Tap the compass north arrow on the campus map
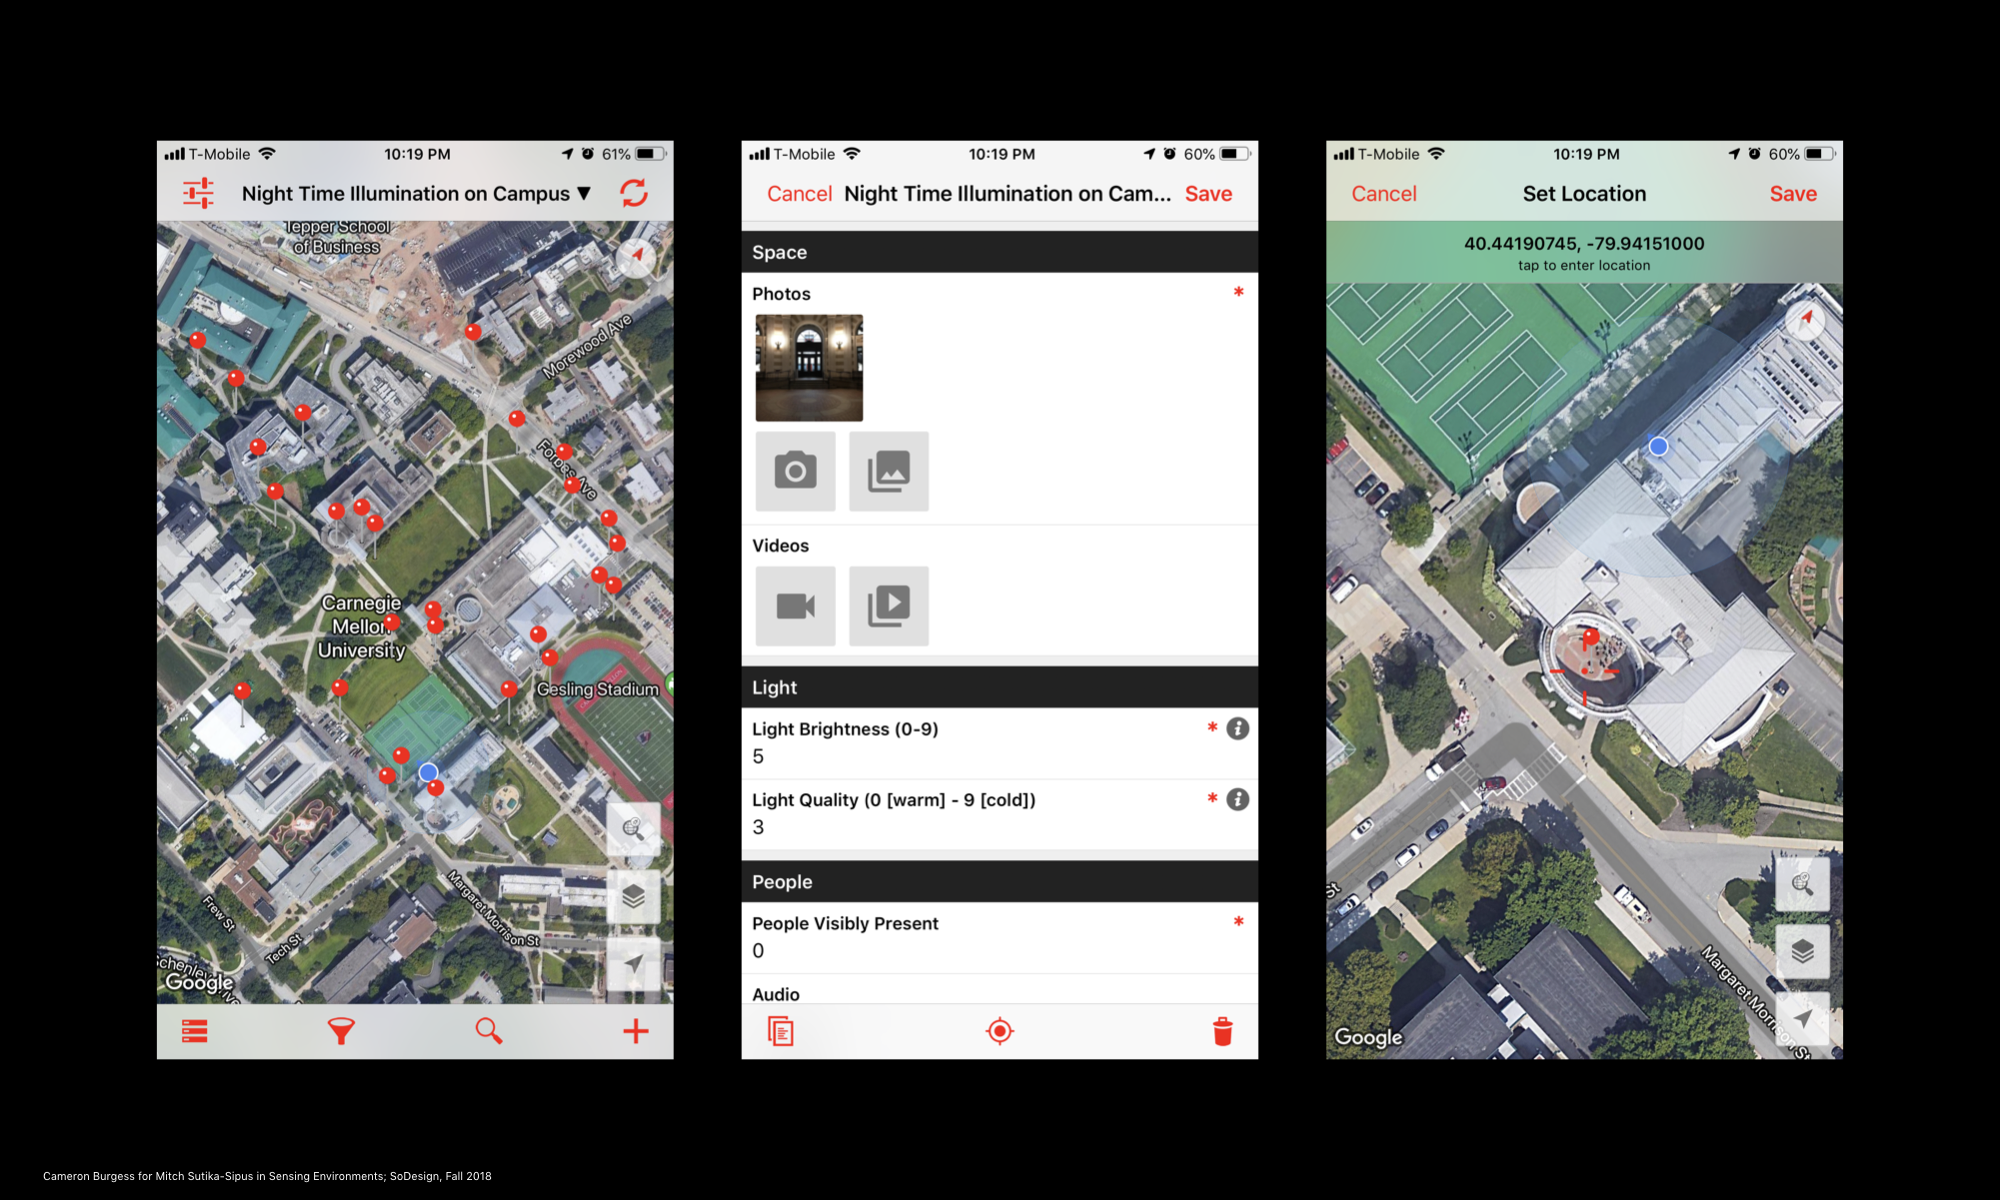 pos(636,257)
